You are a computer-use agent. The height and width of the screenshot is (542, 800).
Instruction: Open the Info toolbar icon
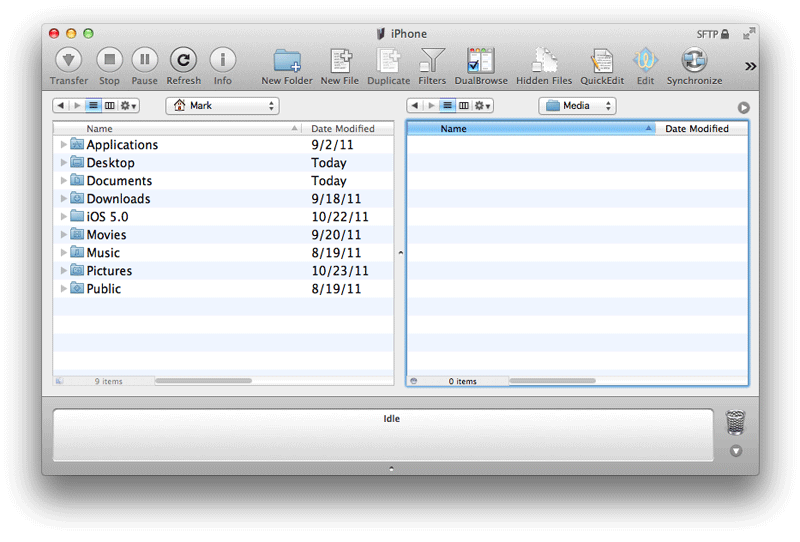pyautogui.click(x=222, y=61)
